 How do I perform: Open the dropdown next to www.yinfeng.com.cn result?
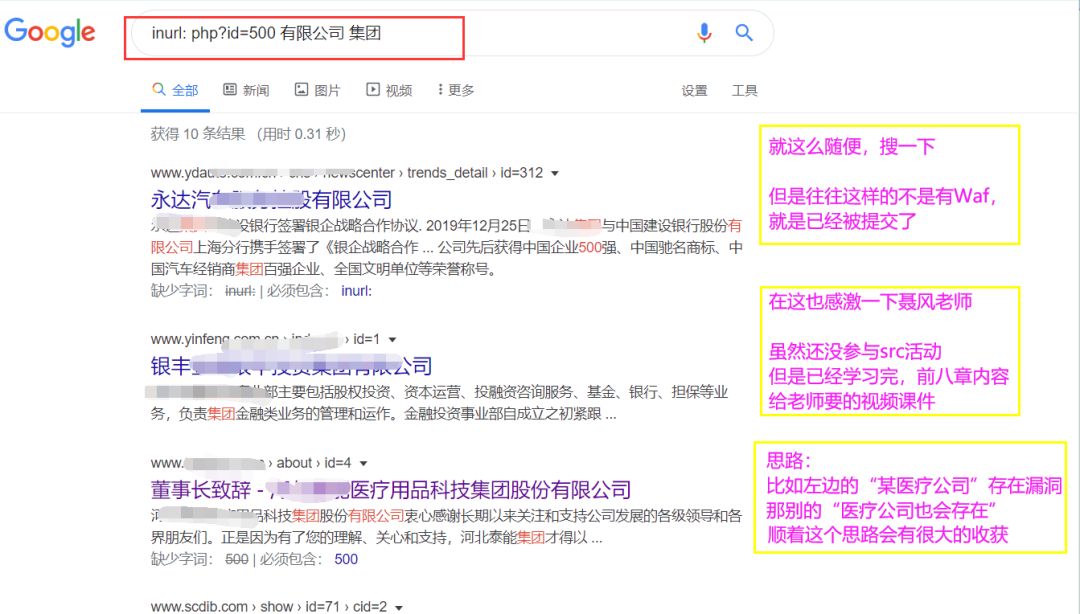(x=392, y=339)
